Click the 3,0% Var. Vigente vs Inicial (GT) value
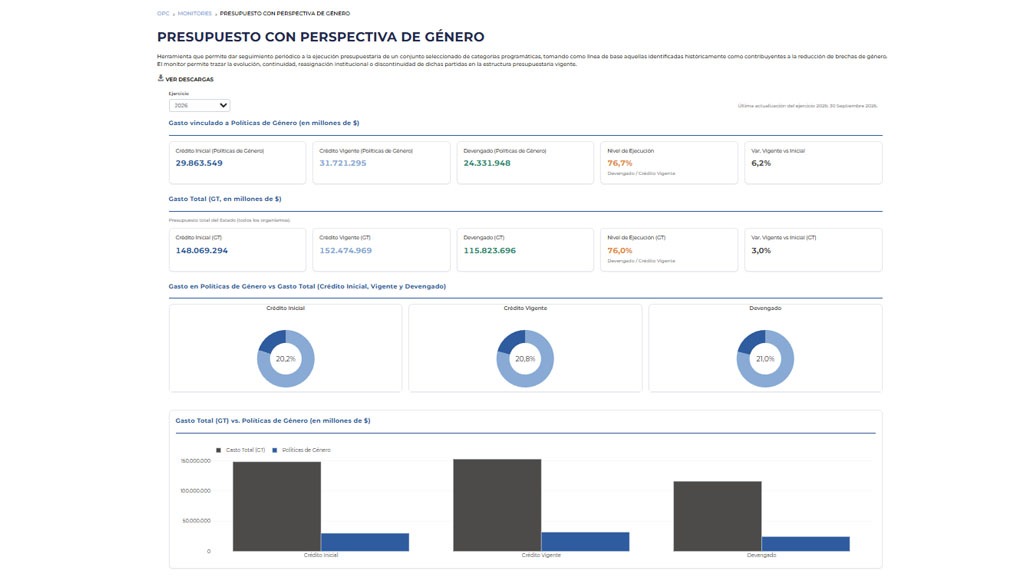 (x=761, y=251)
